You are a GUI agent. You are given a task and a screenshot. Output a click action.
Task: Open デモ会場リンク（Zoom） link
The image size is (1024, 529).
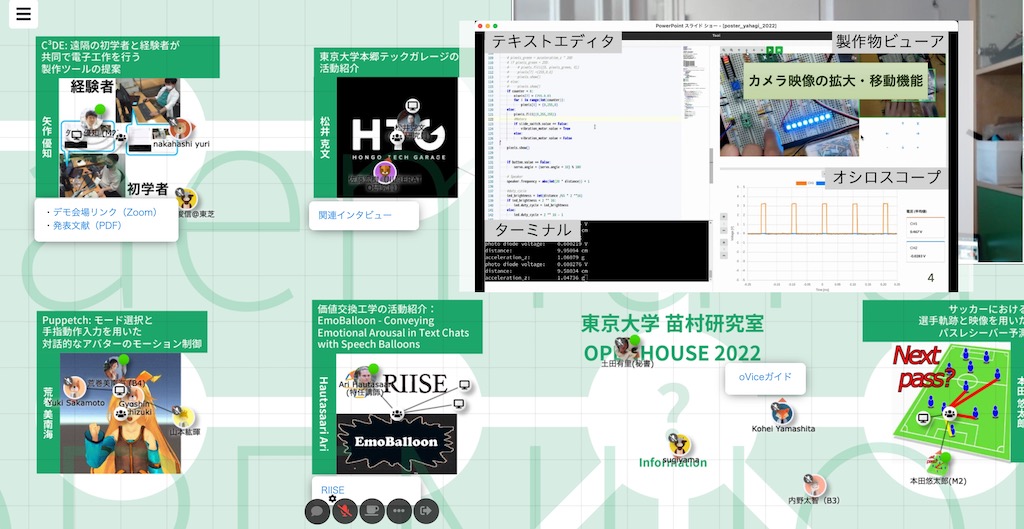click(105, 212)
